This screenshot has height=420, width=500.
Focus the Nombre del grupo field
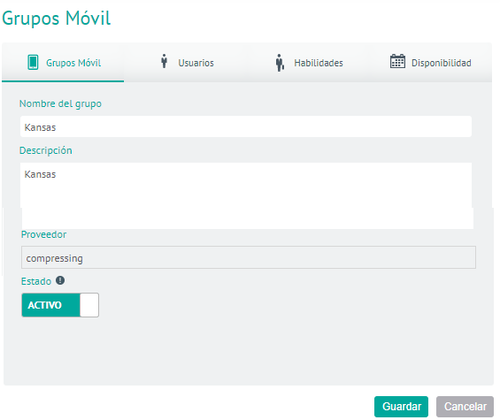[x=246, y=127]
